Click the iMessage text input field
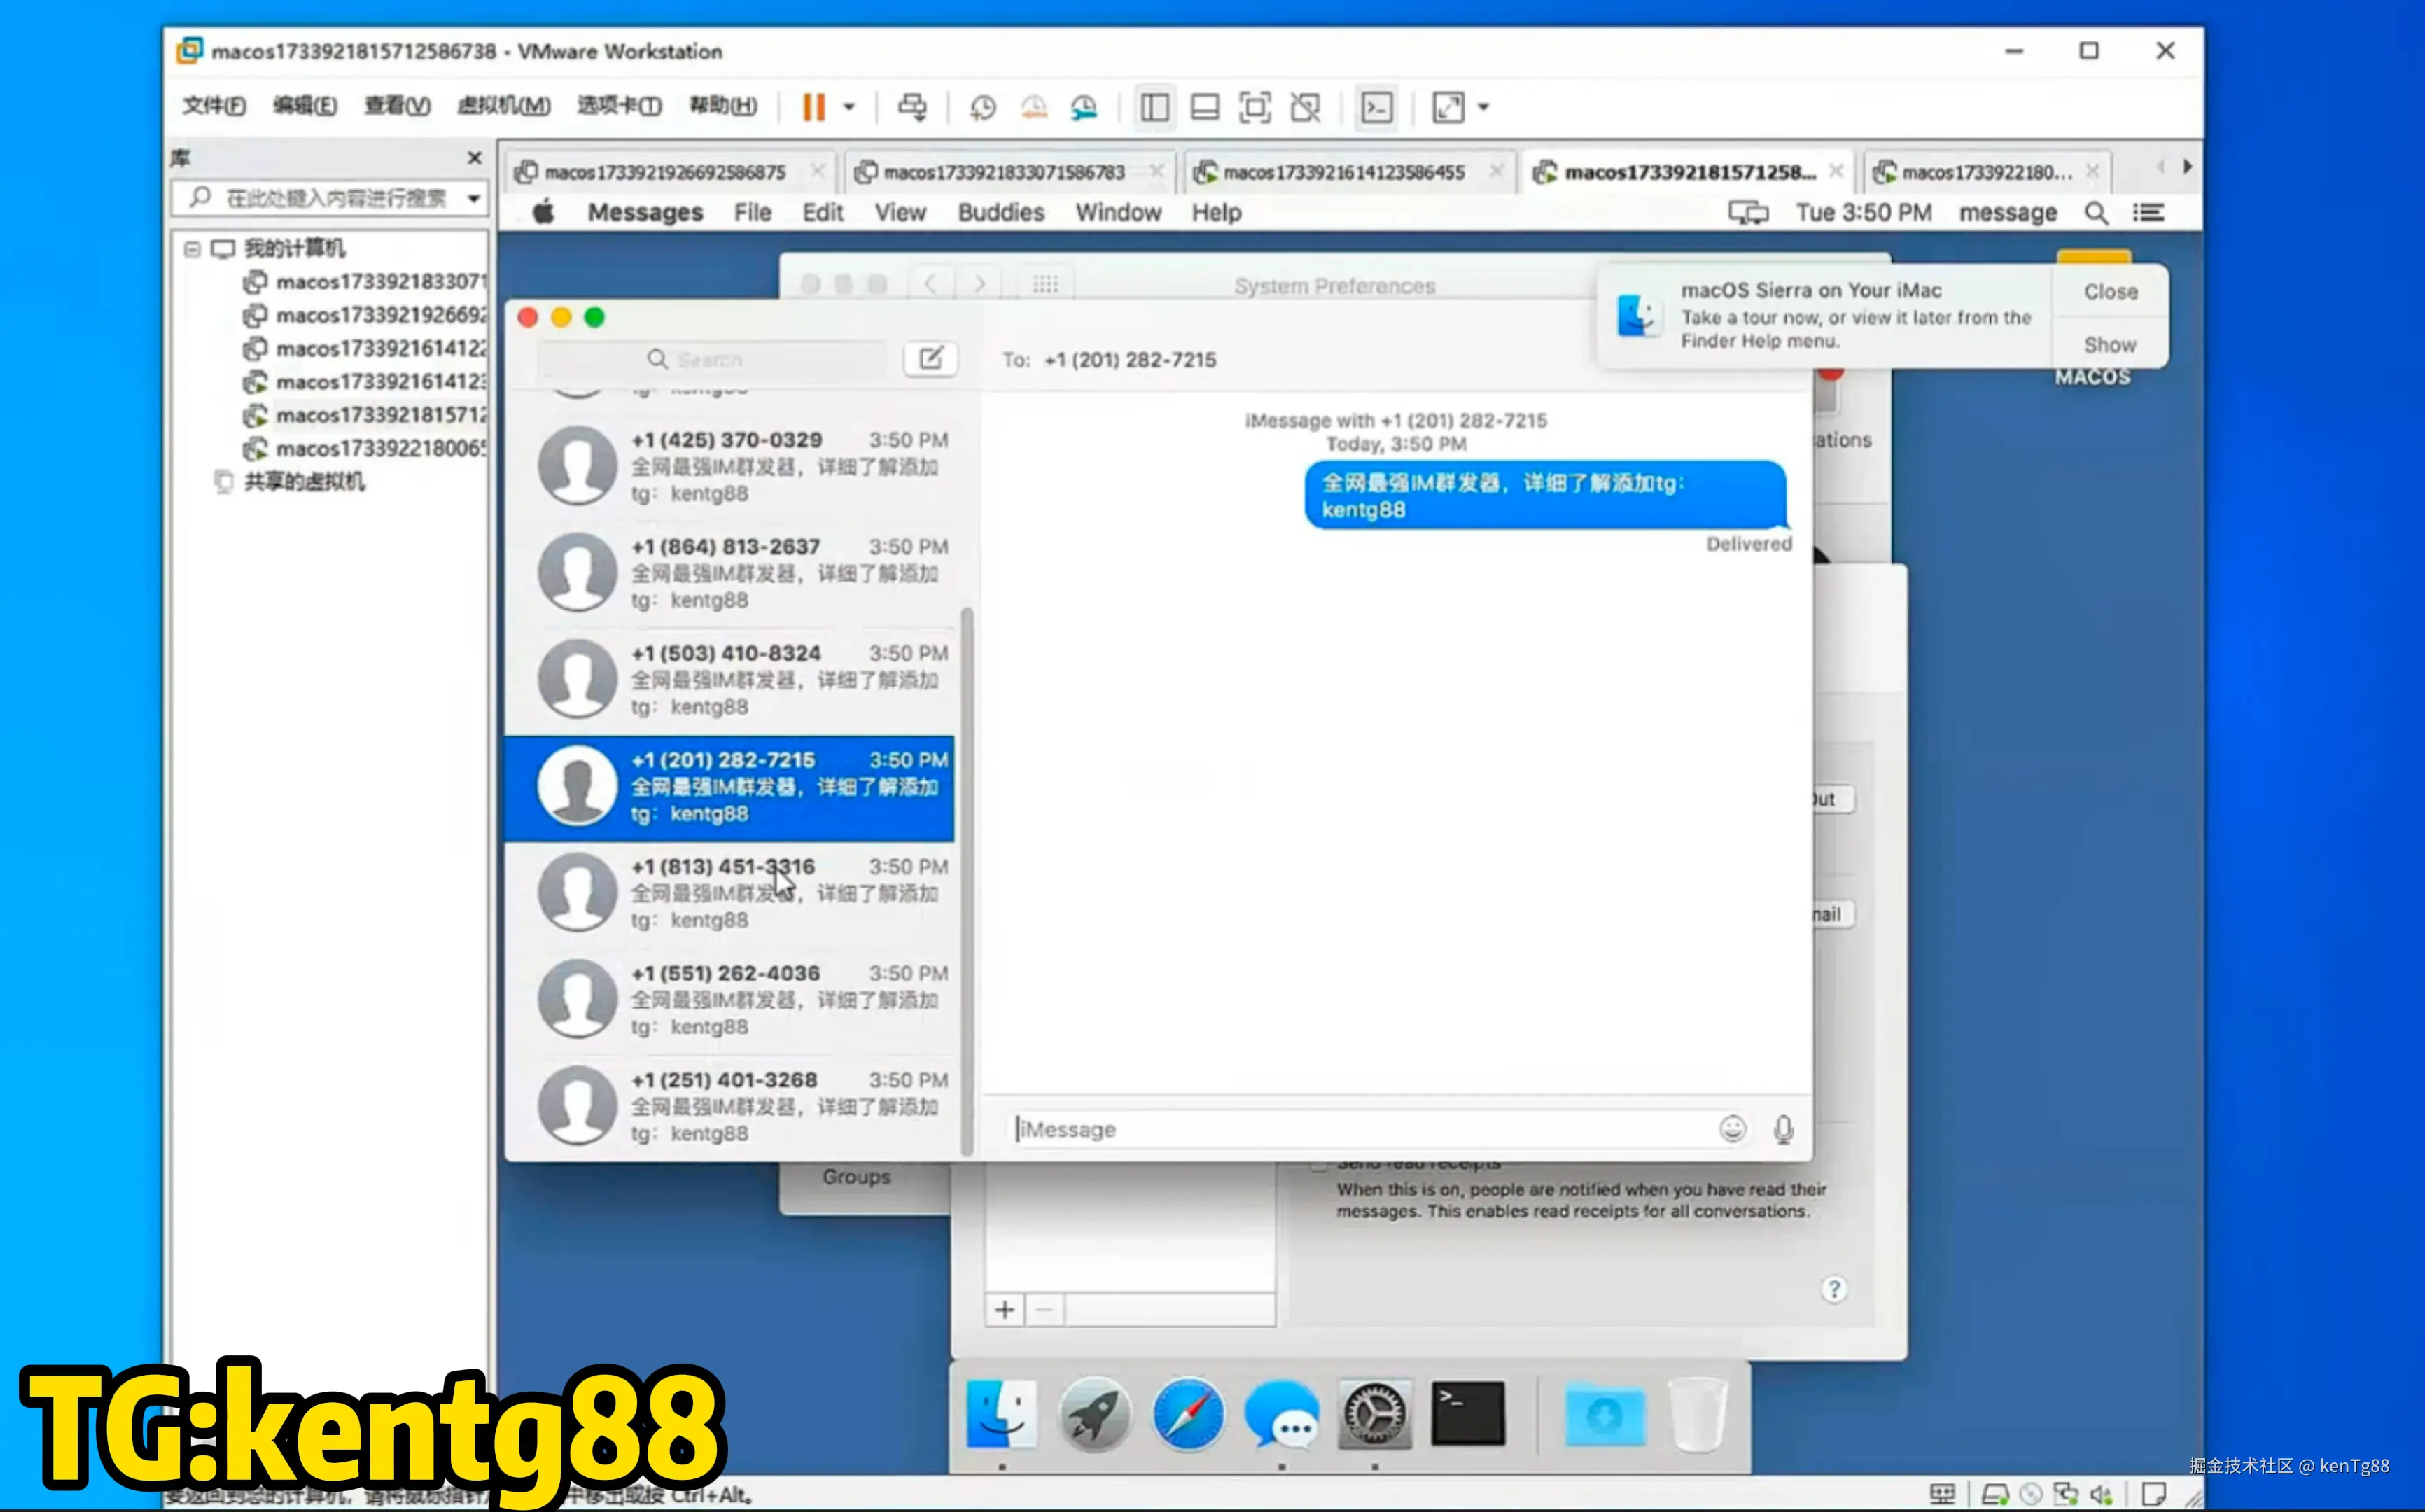2425x1512 pixels. (x=1360, y=1129)
